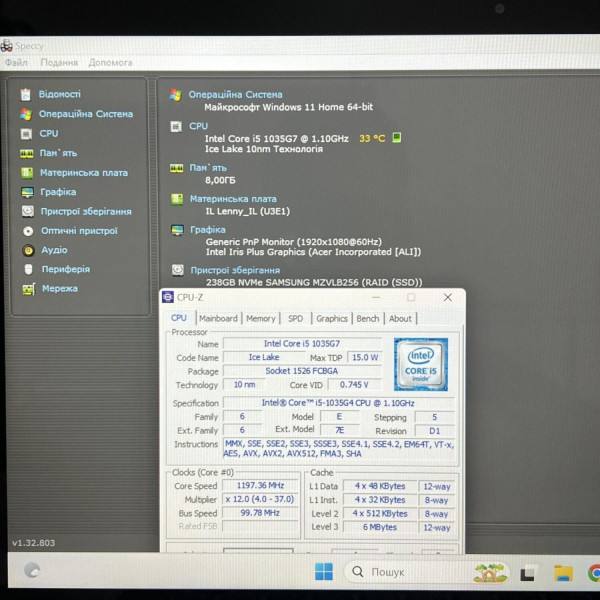Screen dimensions: 600x600
Task: Click the graphics monitor icon in summary pane
Action: click(x=177, y=230)
